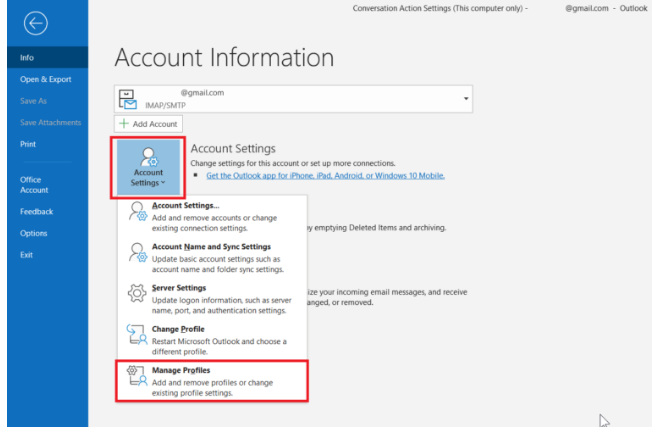Click the Account Settings section heading text

(233, 148)
